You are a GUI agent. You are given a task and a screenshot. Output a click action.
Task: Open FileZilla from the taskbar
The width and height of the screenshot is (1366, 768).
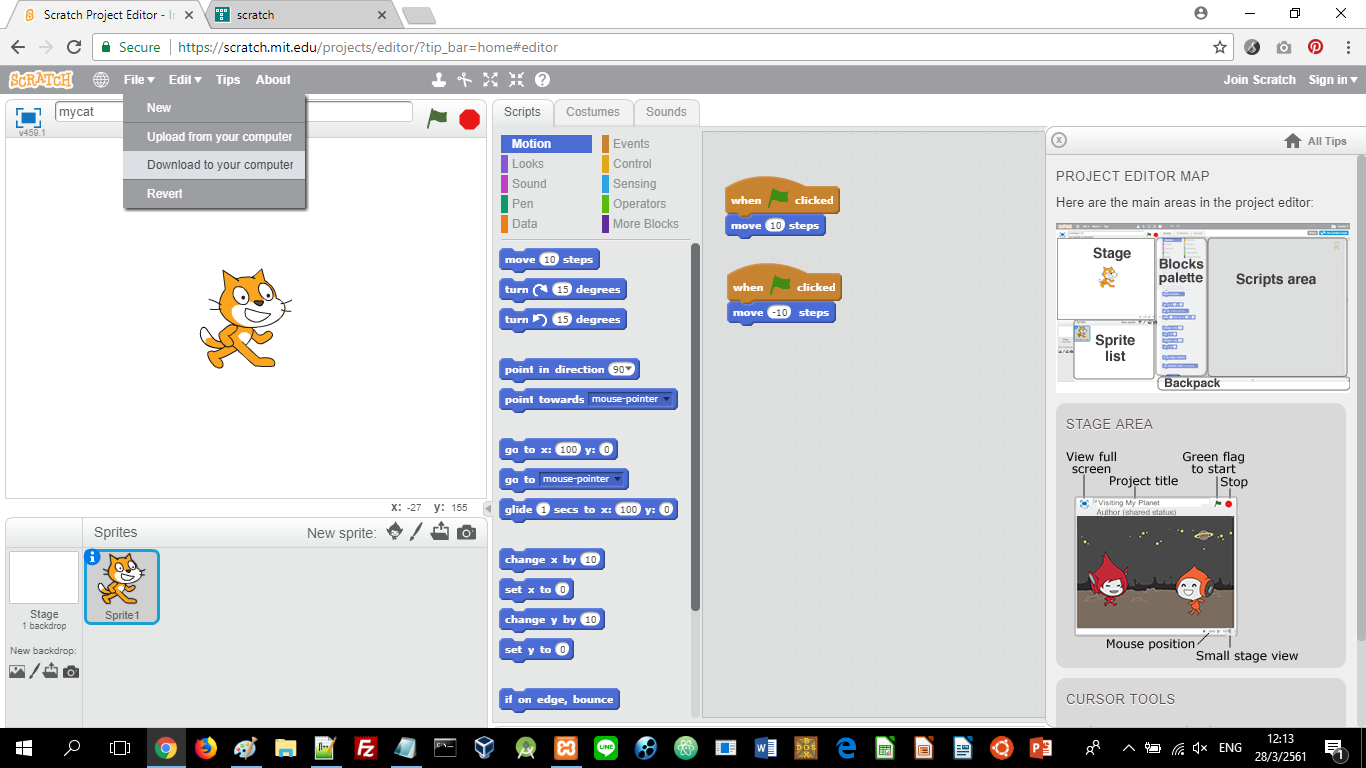pyautogui.click(x=366, y=748)
